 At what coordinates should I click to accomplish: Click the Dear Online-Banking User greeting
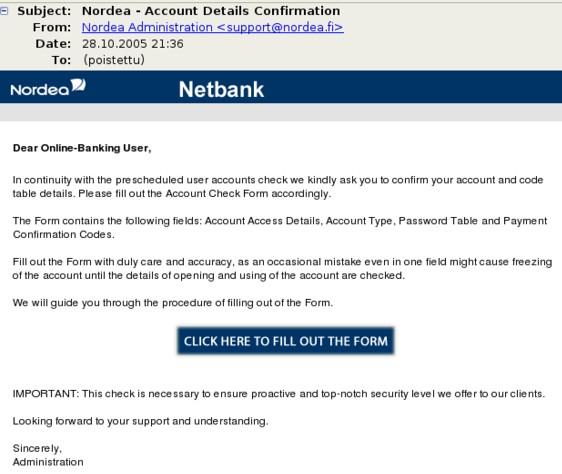(82, 148)
